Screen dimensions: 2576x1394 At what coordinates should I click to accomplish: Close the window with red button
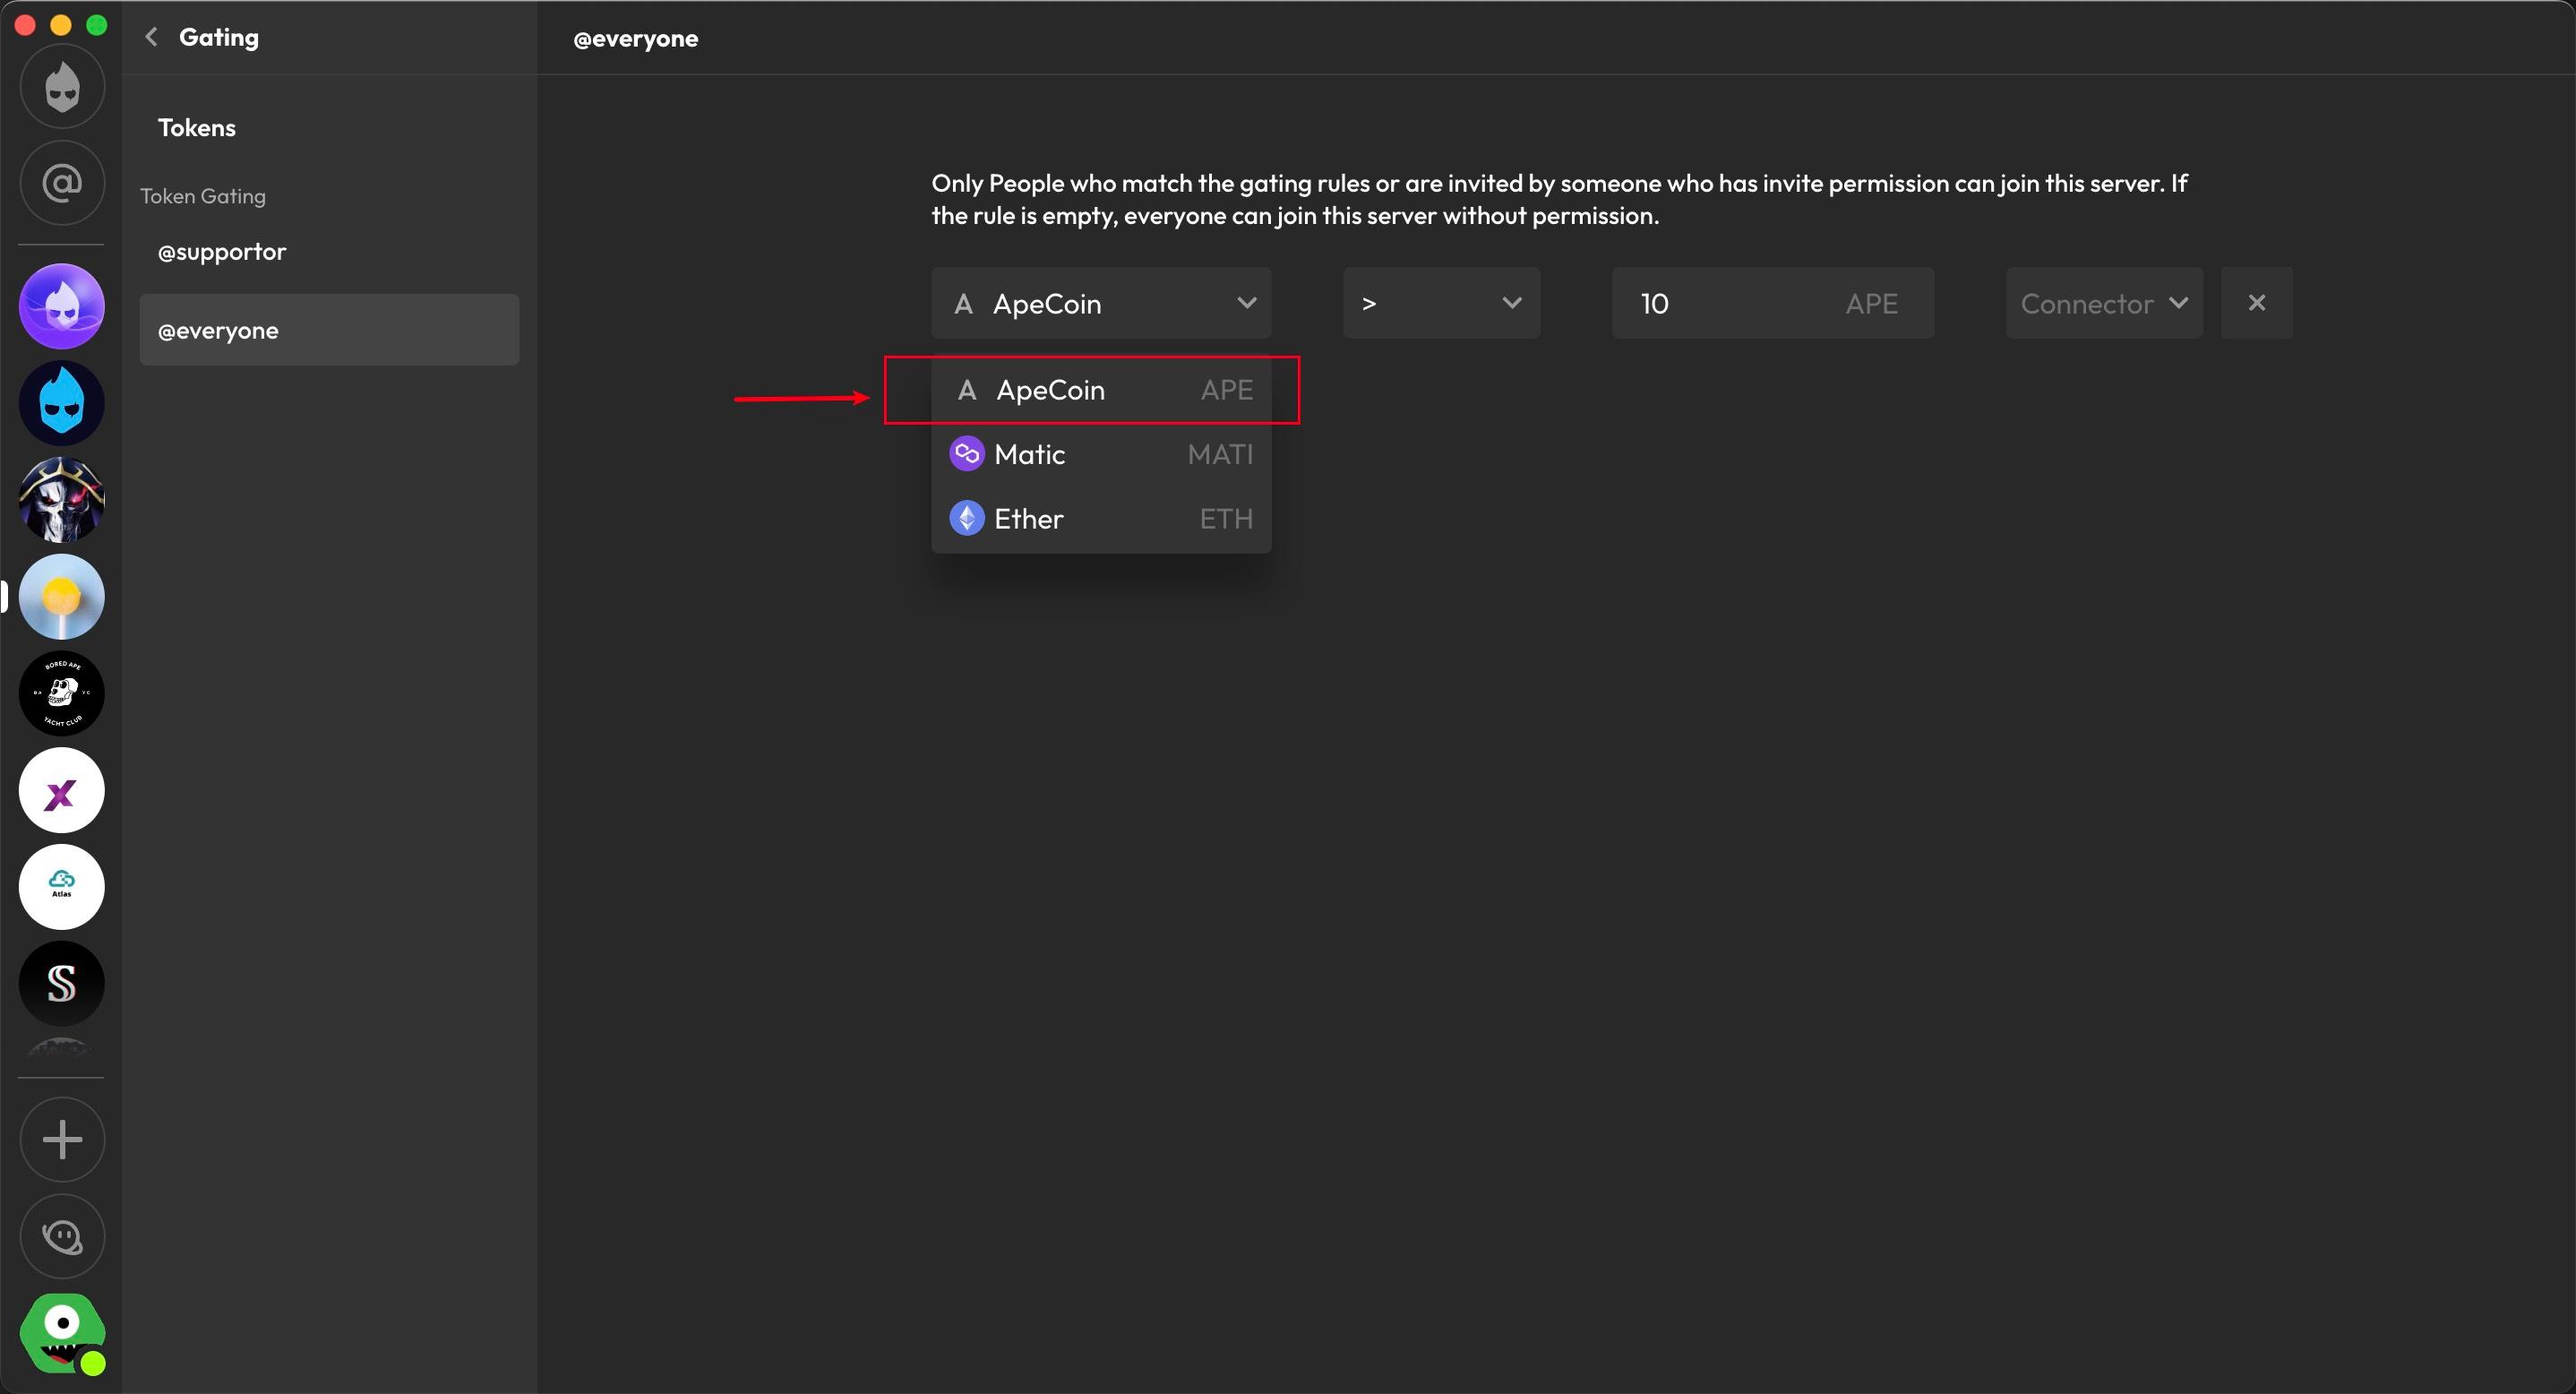(25, 25)
